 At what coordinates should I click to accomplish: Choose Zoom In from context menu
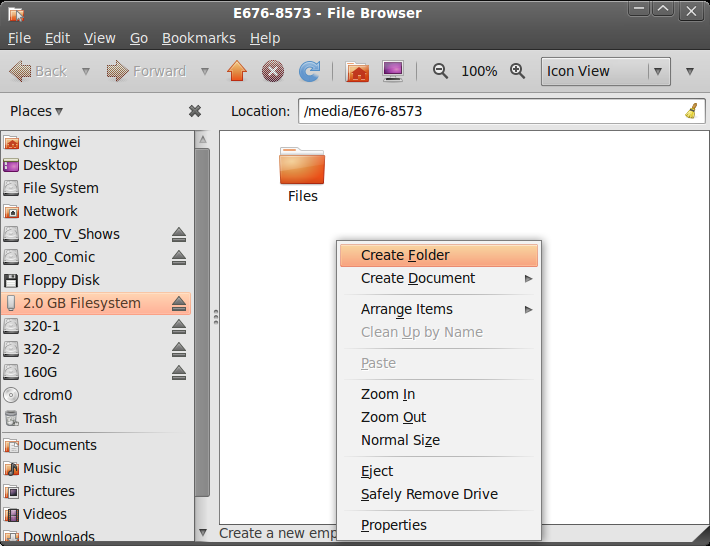(439, 394)
